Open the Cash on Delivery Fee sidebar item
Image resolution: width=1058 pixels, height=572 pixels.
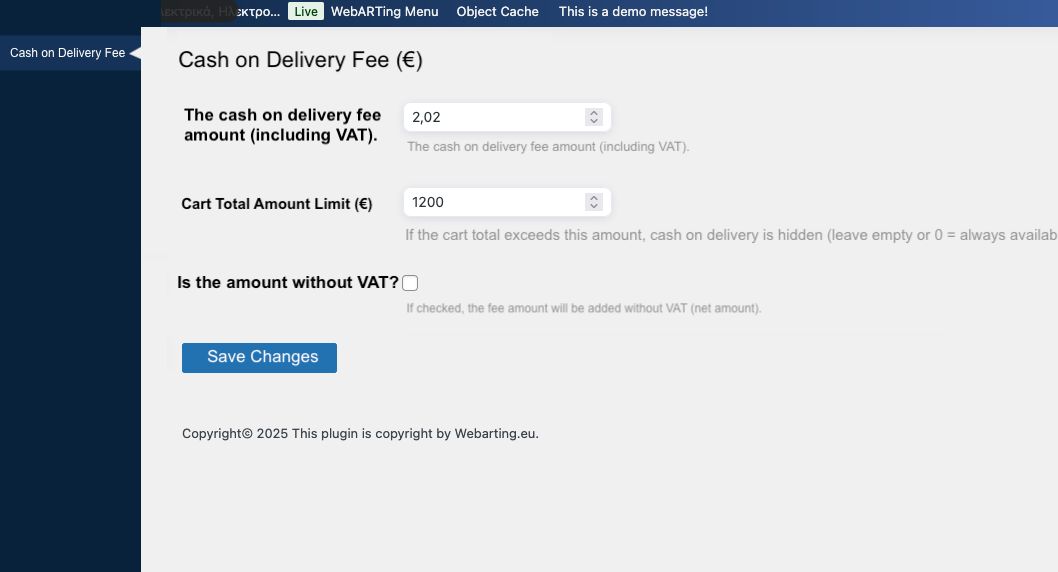tap(67, 53)
